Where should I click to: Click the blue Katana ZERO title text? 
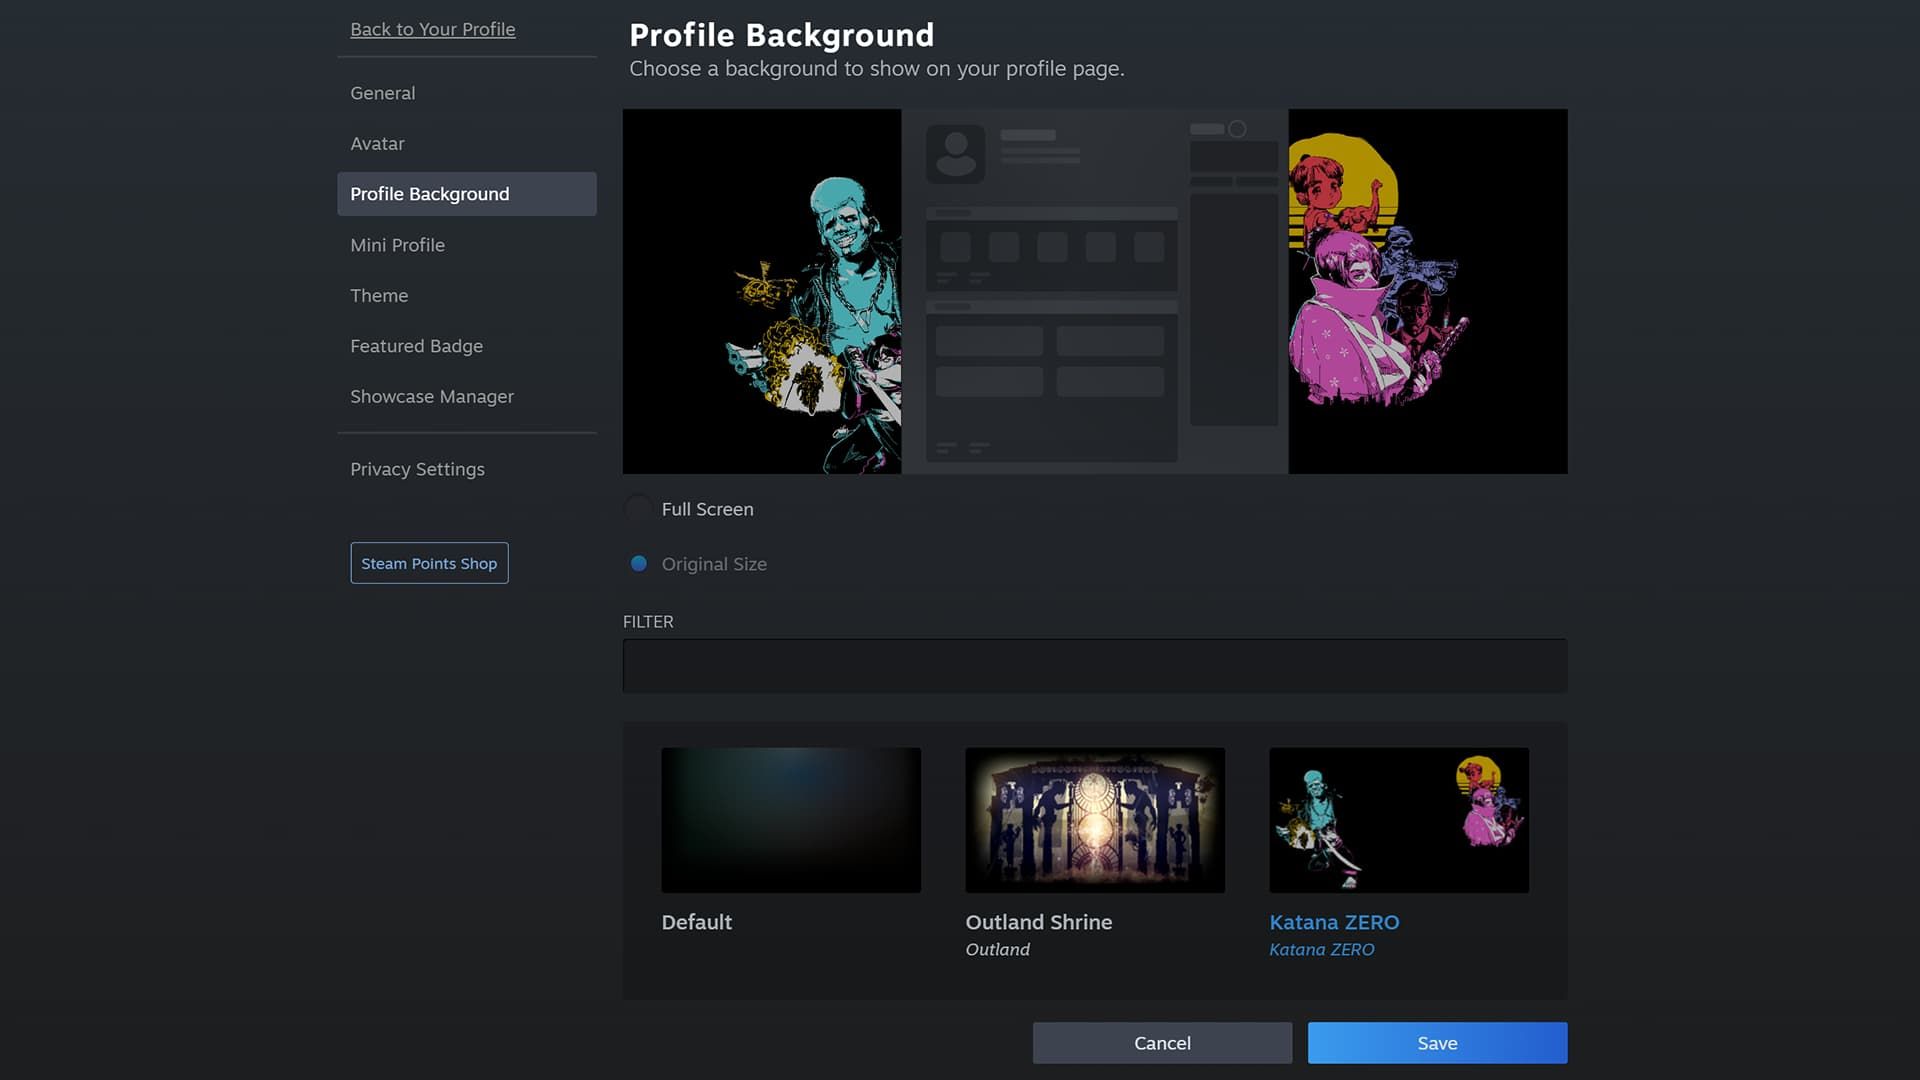tap(1334, 922)
